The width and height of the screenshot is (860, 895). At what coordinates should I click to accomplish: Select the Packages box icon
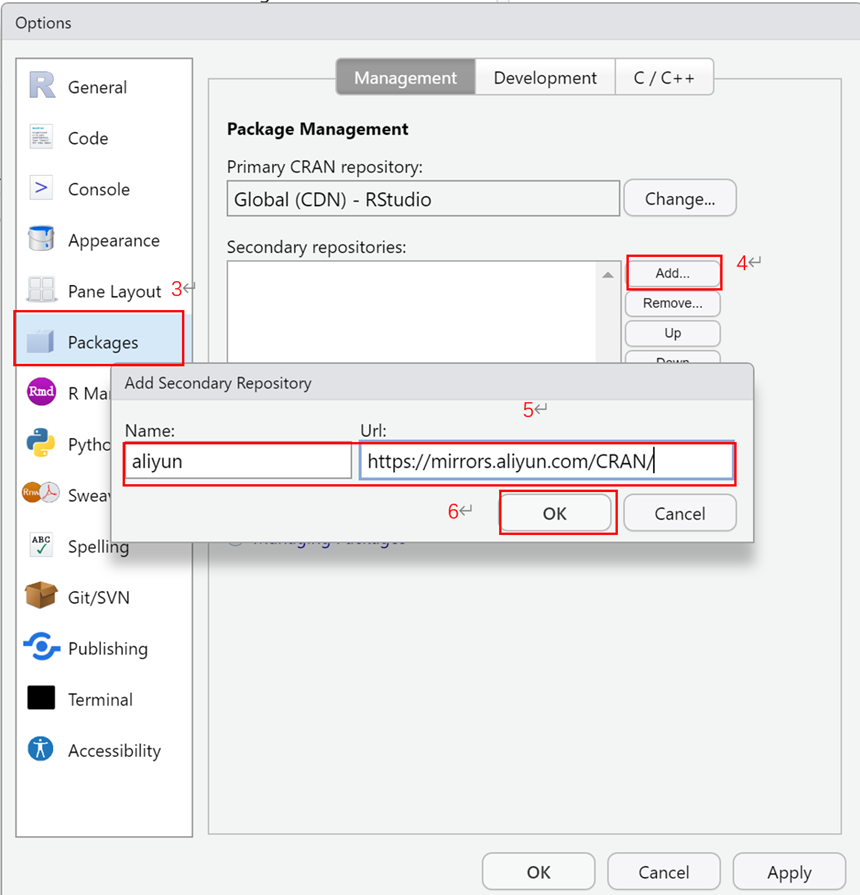[40, 341]
